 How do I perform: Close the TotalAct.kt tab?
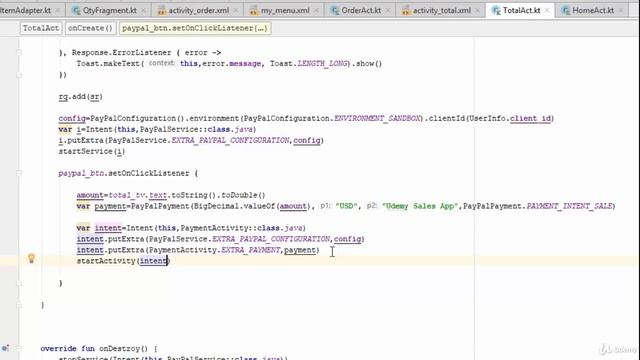point(547,11)
